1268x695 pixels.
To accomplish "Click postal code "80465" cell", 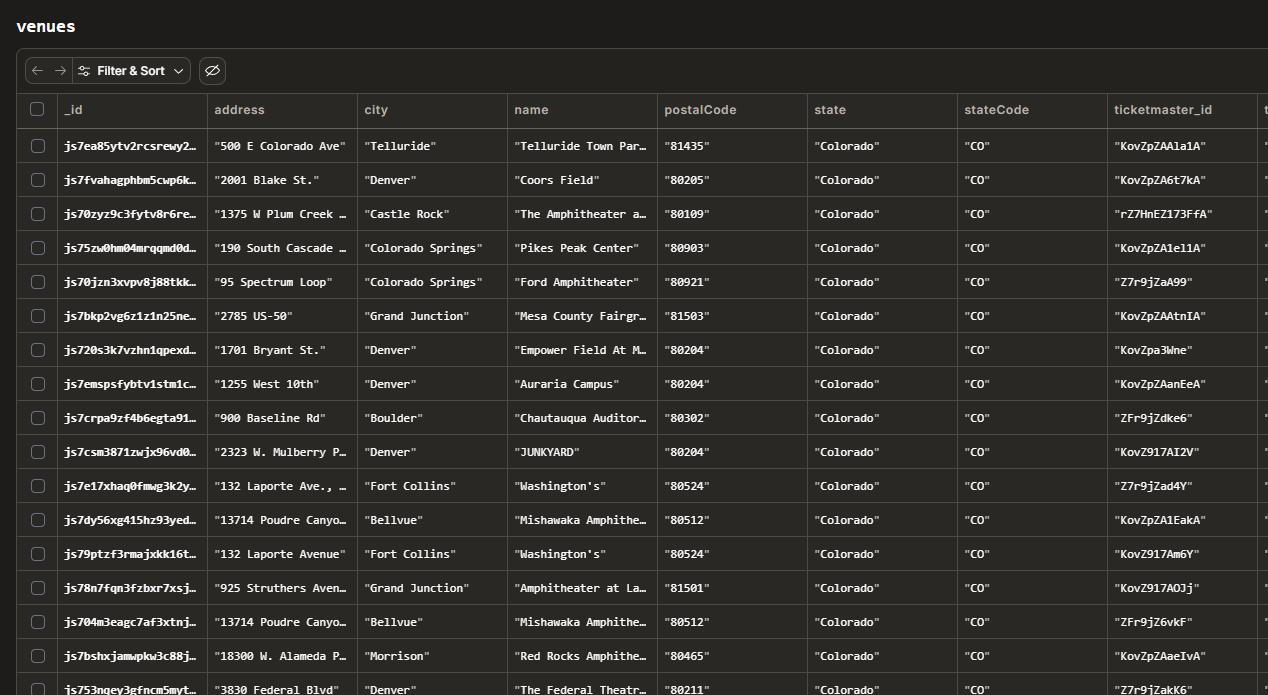I will tap(732, 656).
